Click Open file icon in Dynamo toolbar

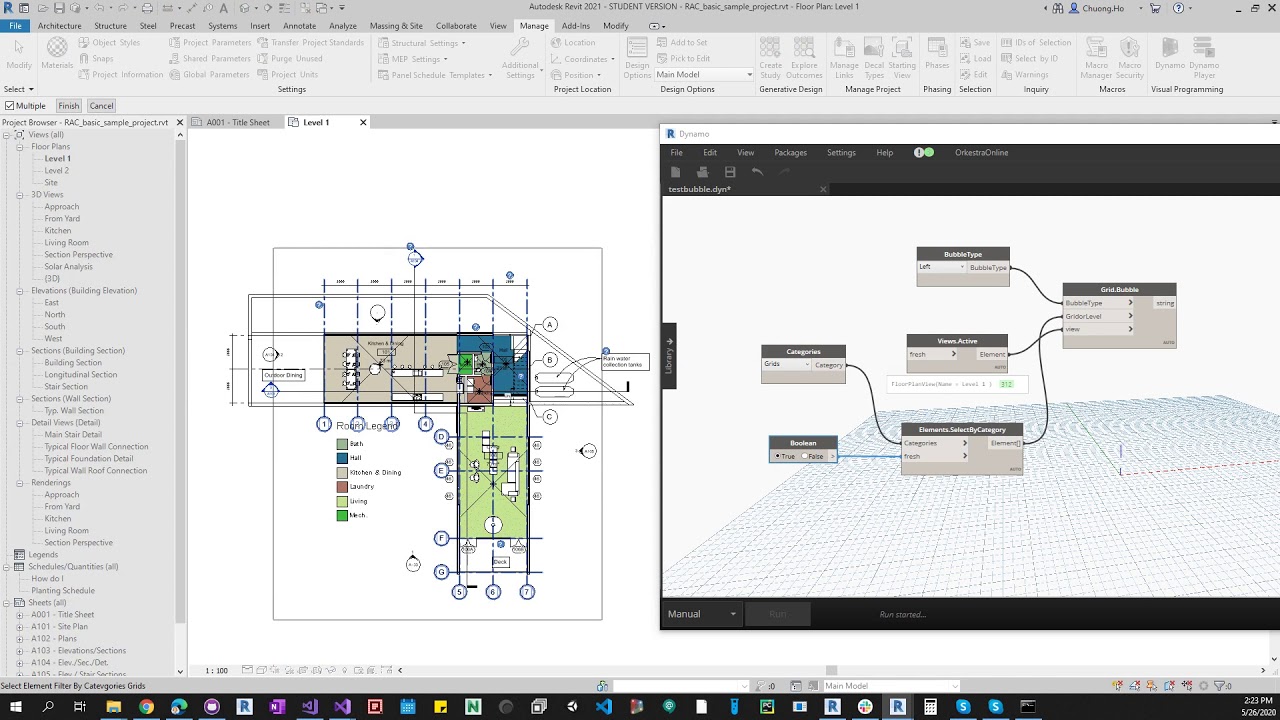click(x=703, y=172)
